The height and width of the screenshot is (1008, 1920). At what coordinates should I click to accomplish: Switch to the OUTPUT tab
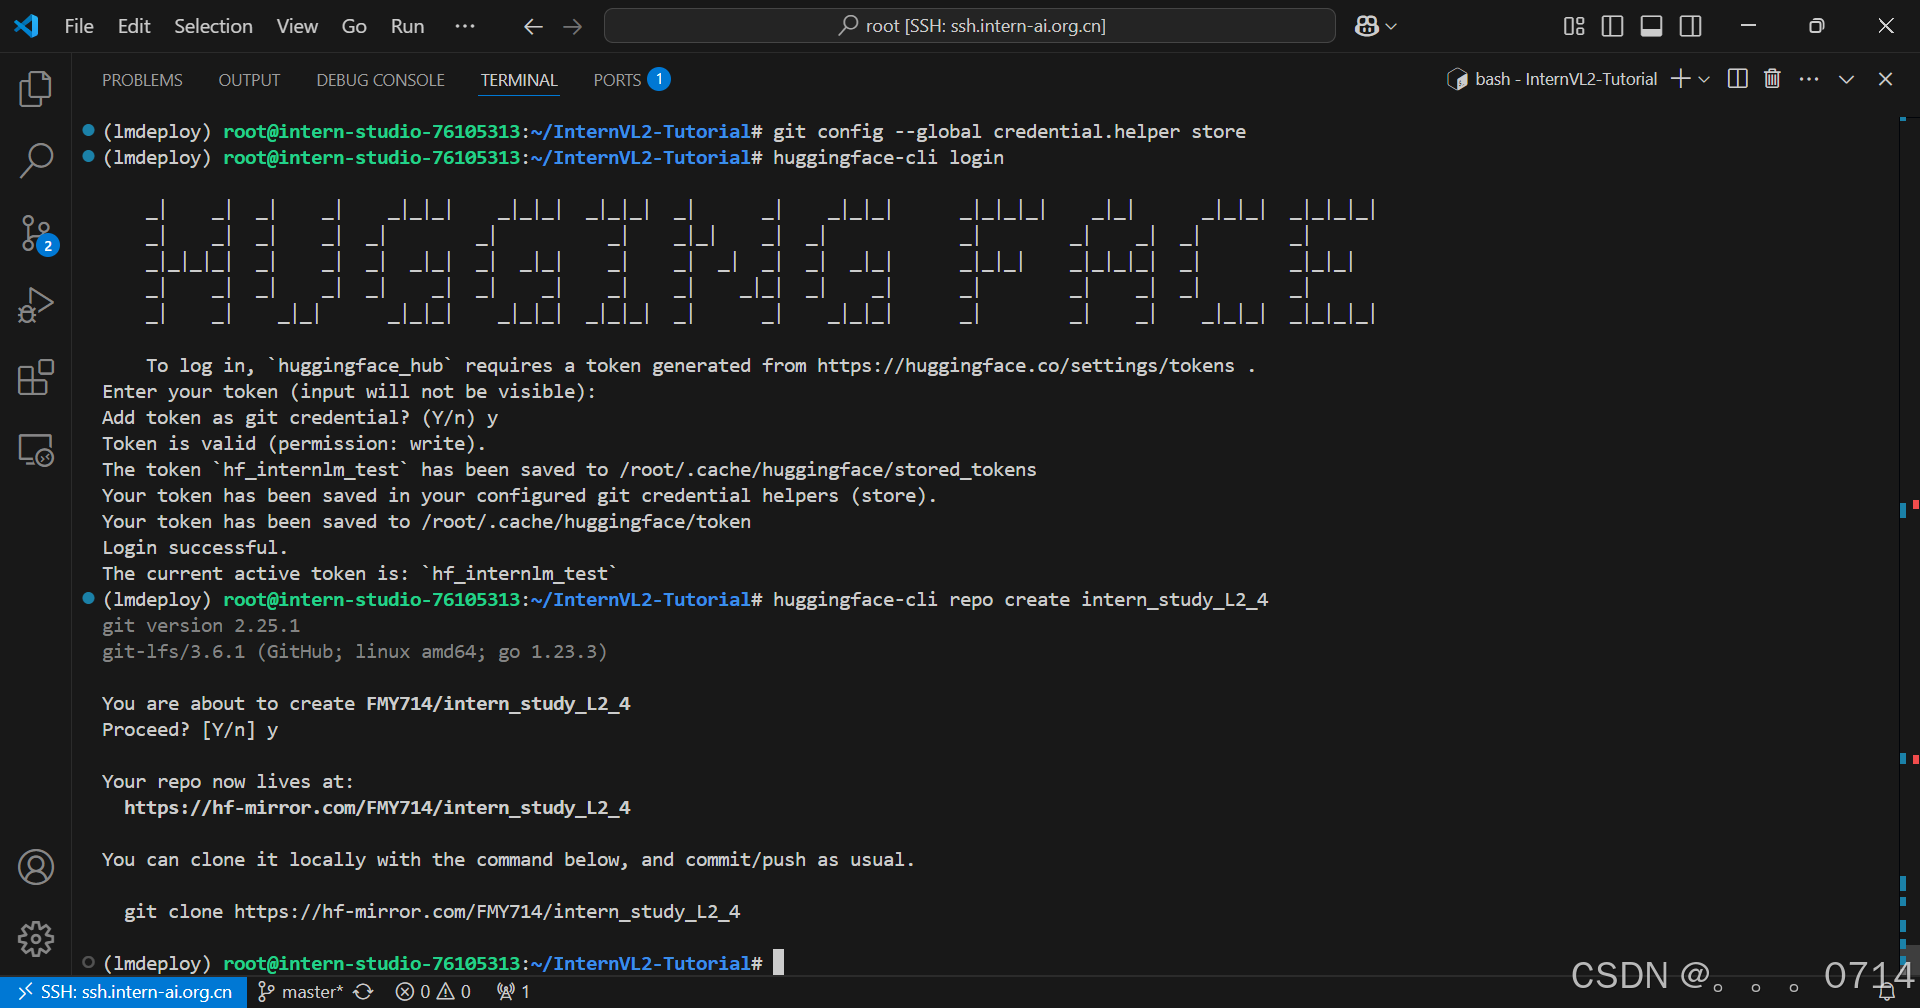(249, 80)
